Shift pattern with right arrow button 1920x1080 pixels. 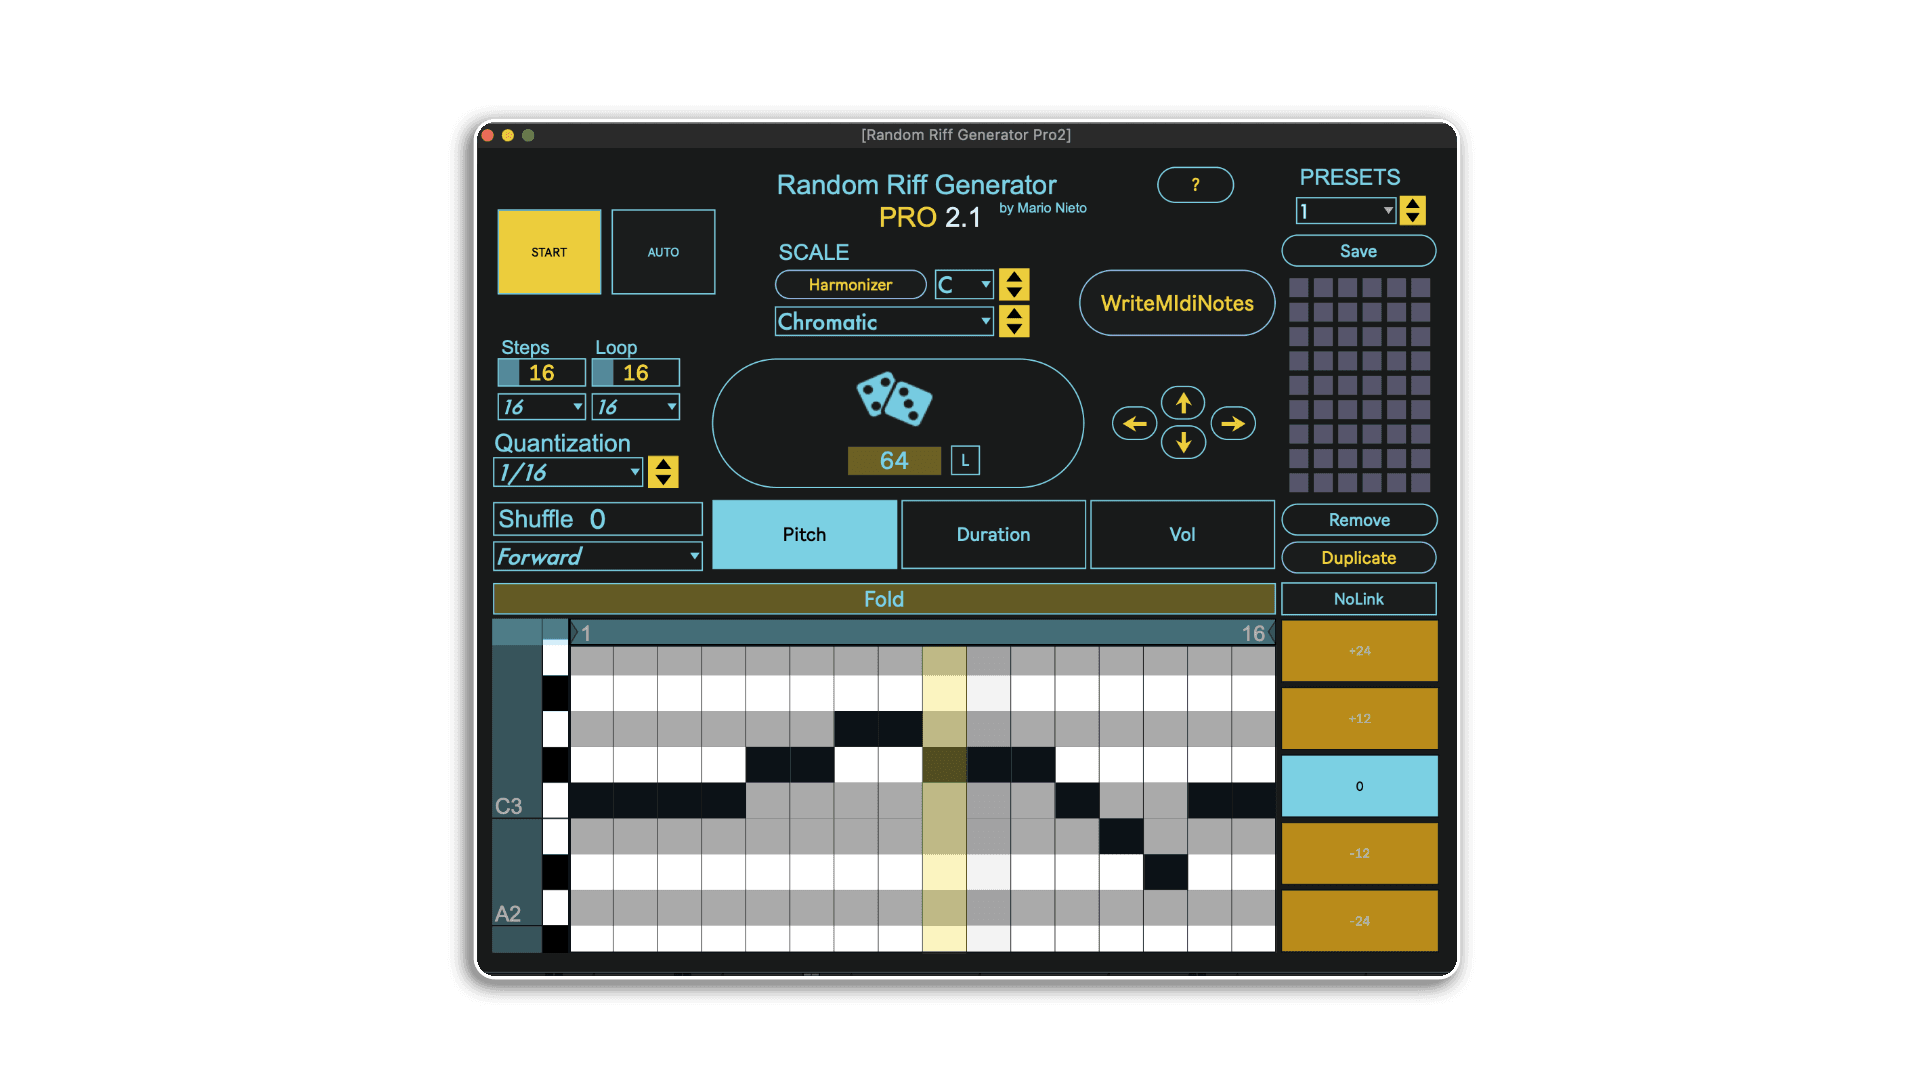click(x=1233, y=424)
